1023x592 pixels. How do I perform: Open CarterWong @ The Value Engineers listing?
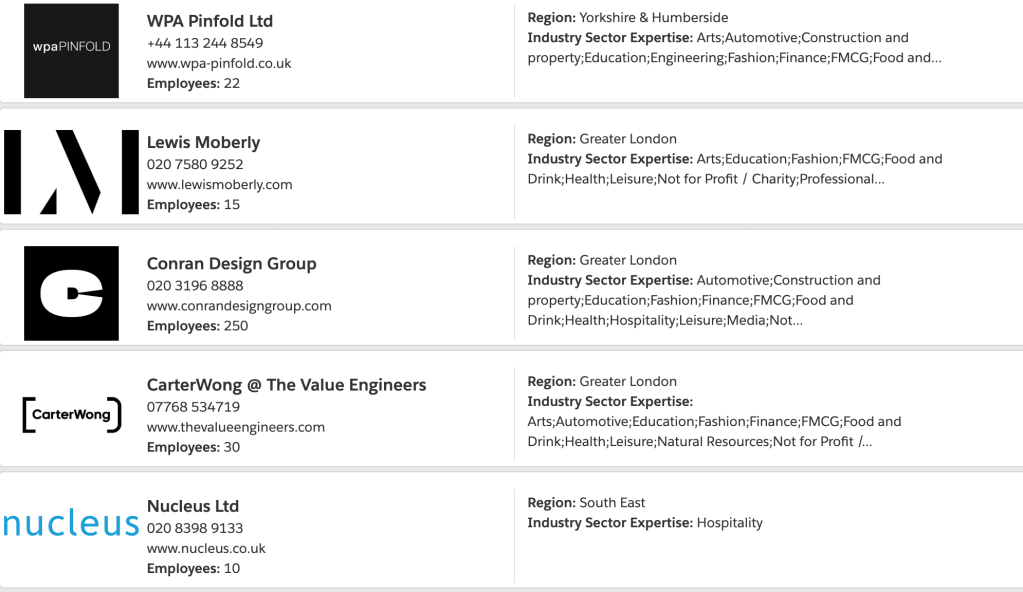(x=286, y=385)
